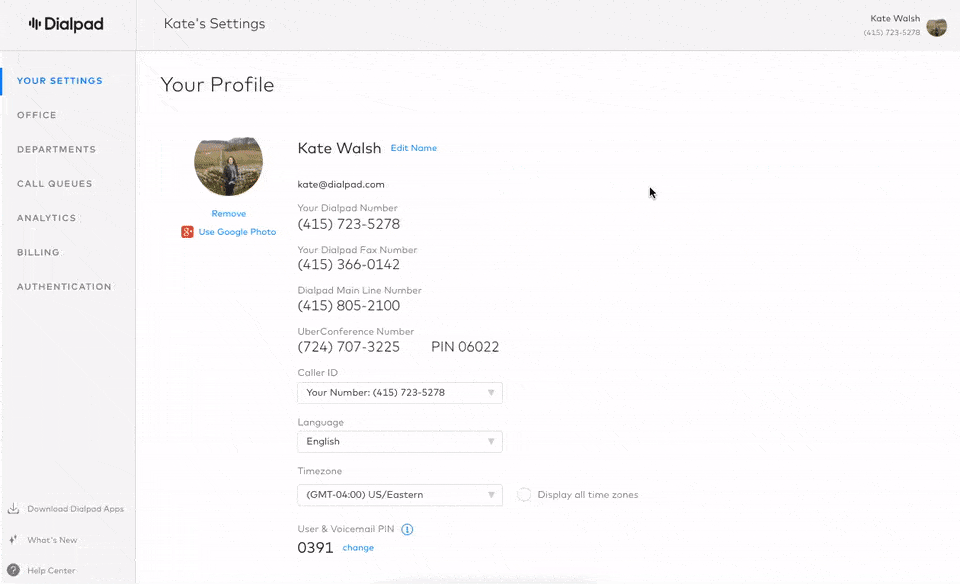This screenshot has height=584, width=960.
Task: Open Authentication section
Action: (64, 286)
